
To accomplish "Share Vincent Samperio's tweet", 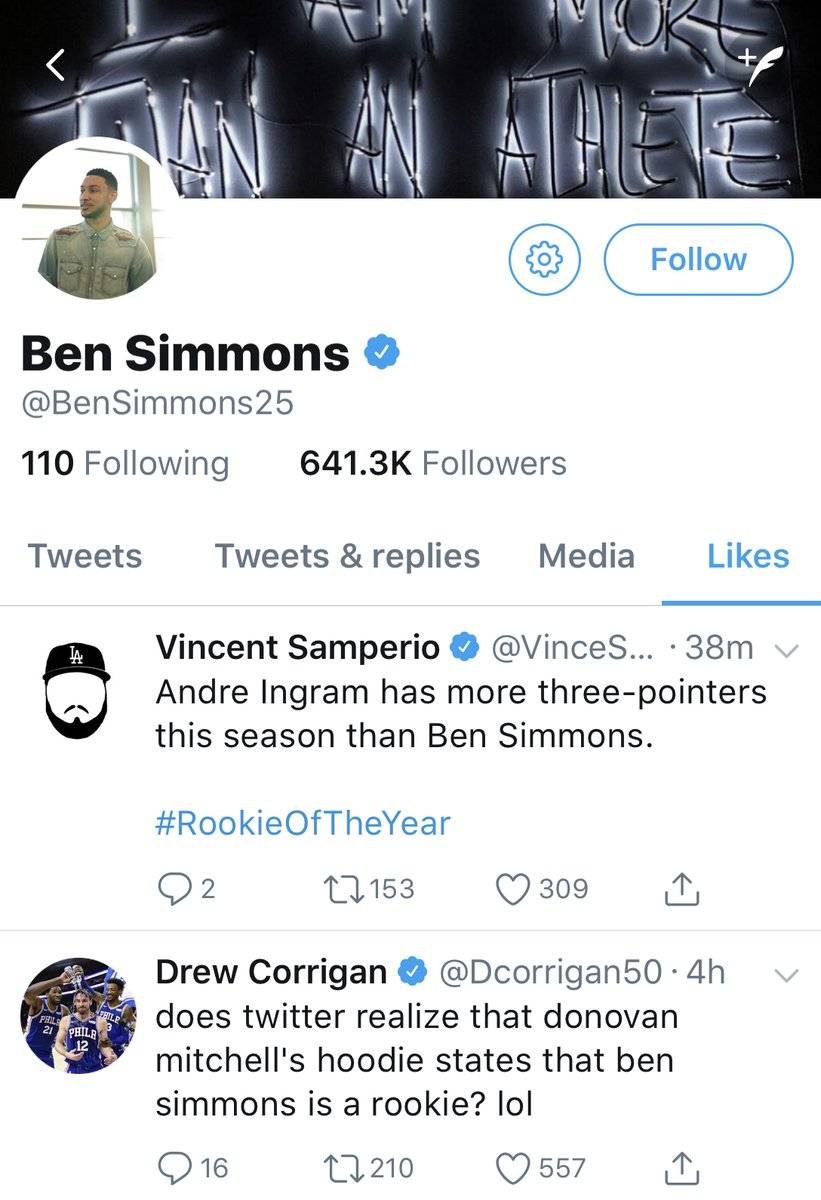I will 681,889.
